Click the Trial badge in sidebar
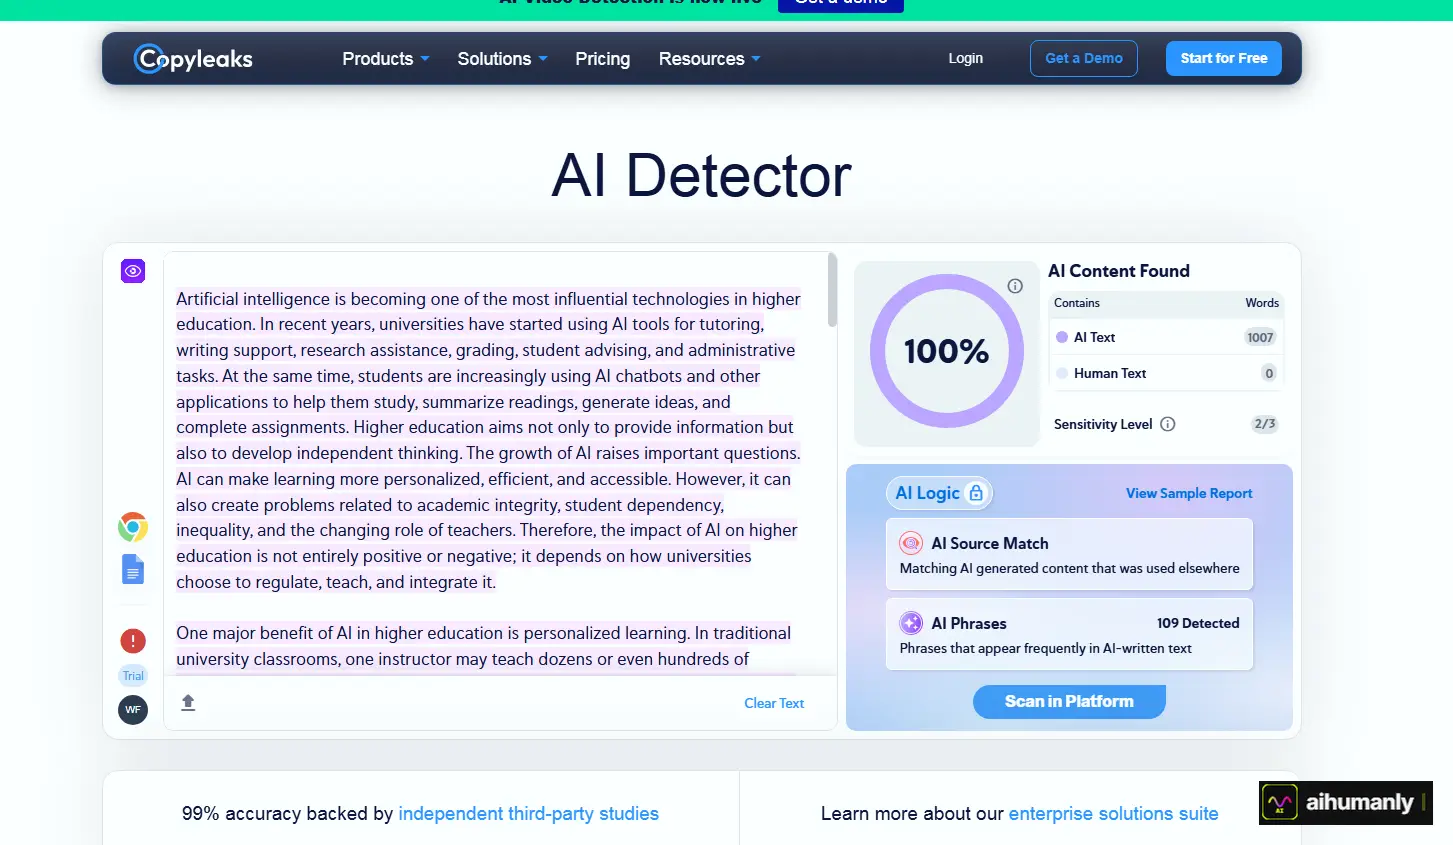 pos(133,676)
